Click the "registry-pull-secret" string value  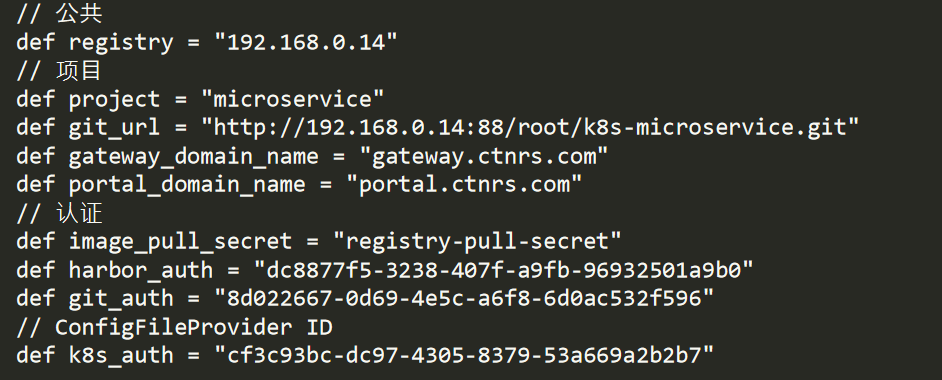point(477,242)
